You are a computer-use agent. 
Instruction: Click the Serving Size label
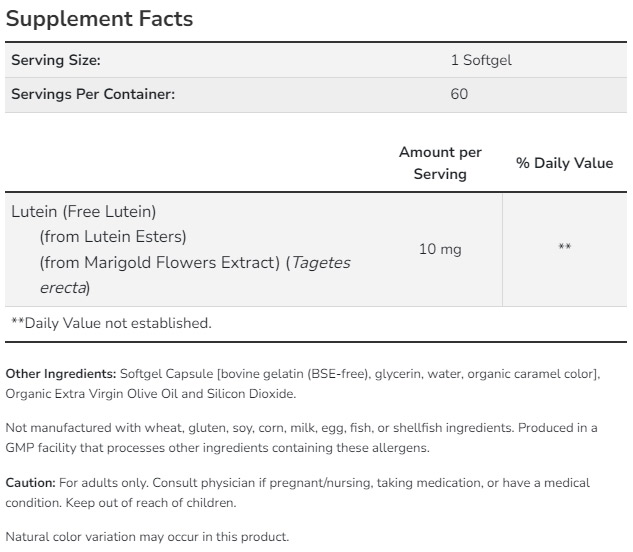point(56,60)
